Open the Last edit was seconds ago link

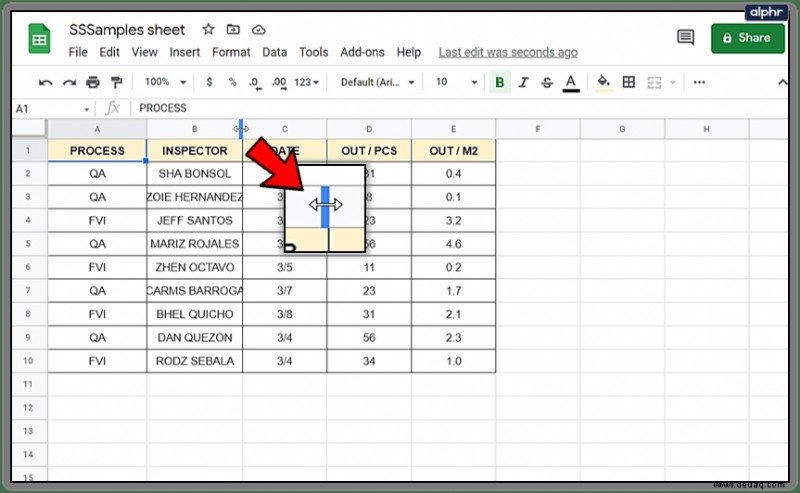[508, 52]
